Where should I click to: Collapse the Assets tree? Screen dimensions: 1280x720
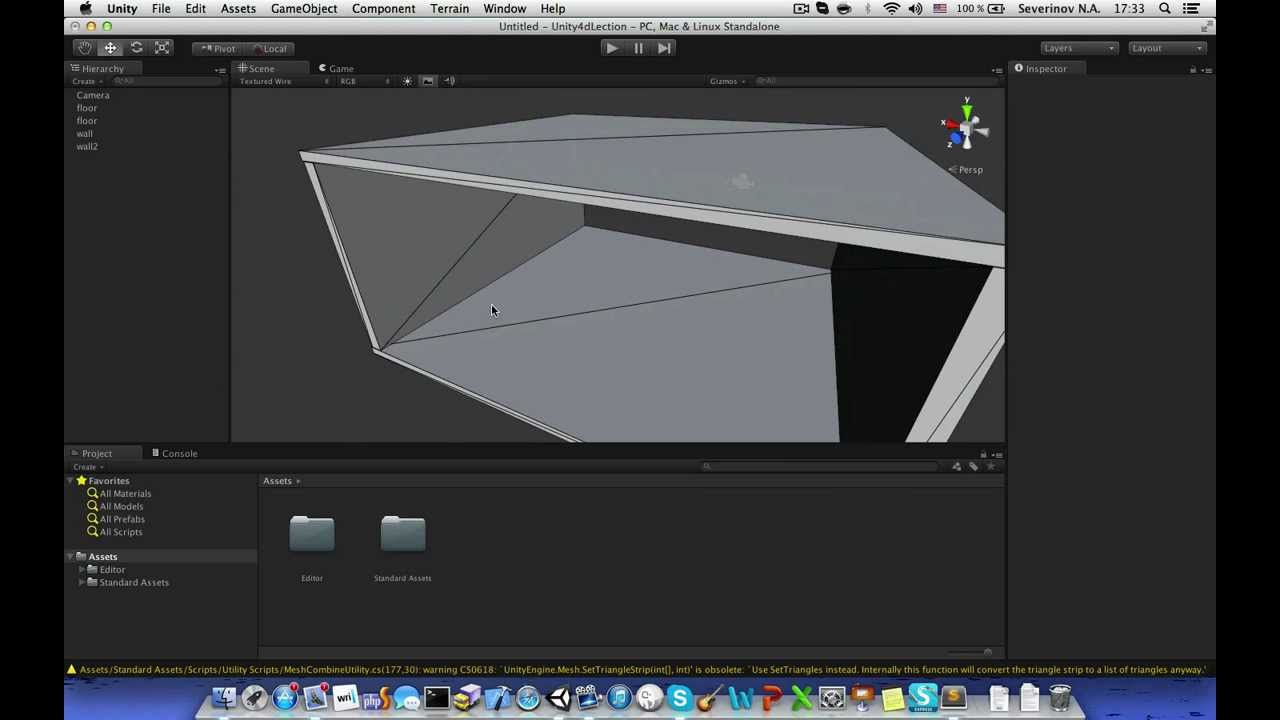pos(70,557)
